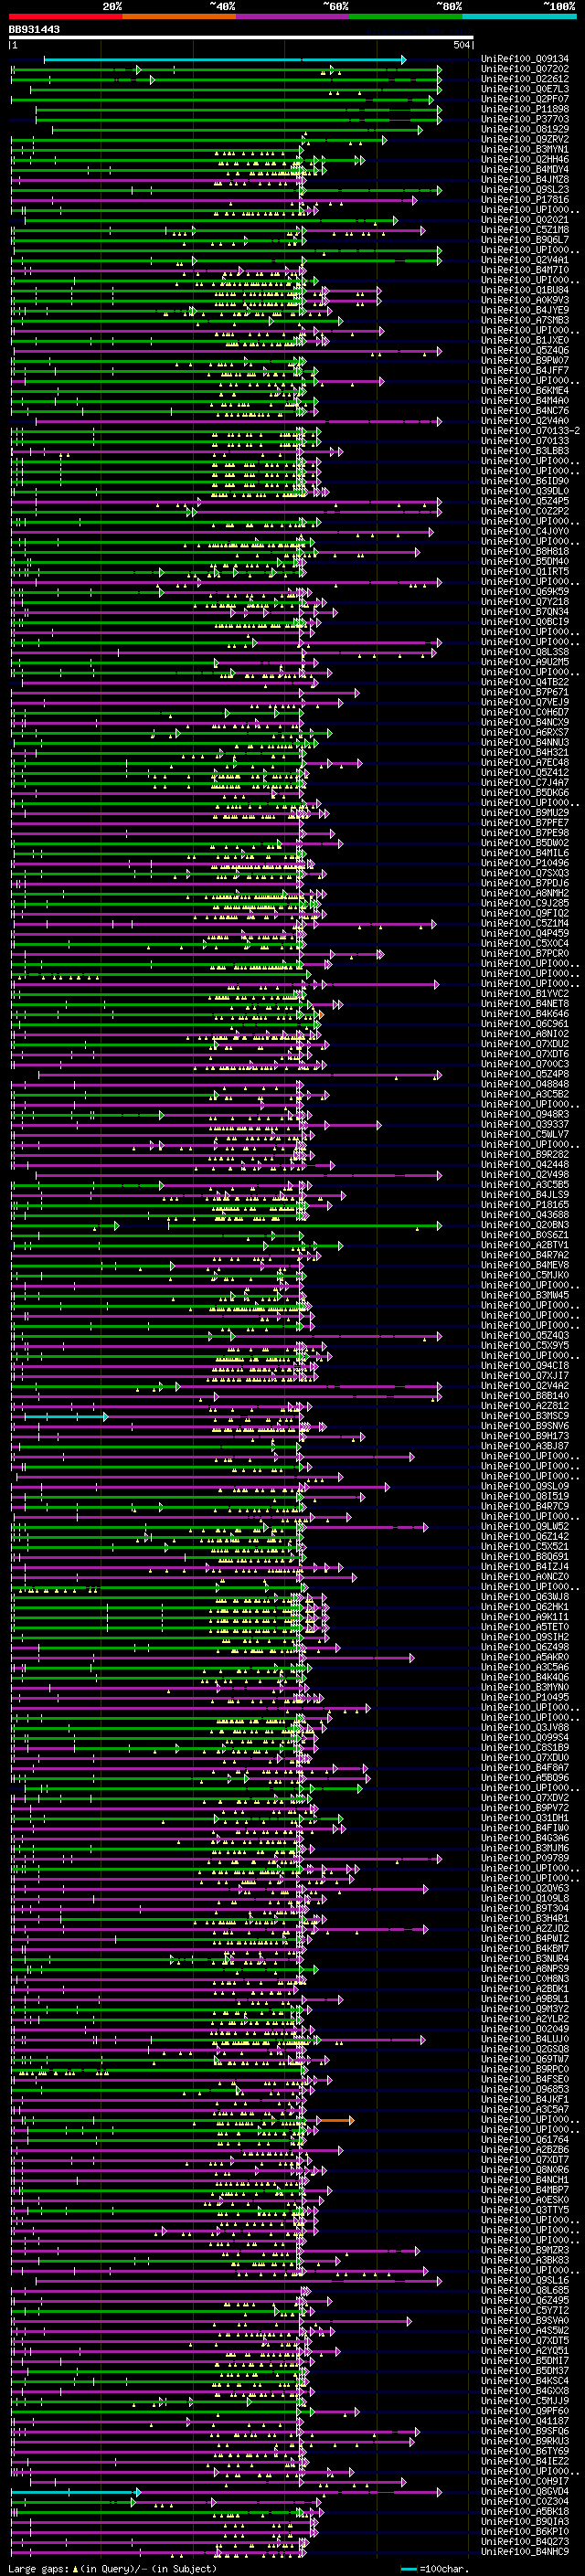The height and width of the screenshot is (2576, 585).
Task: Open hit UniRef100_C5Z1M8
Action: 524,230
